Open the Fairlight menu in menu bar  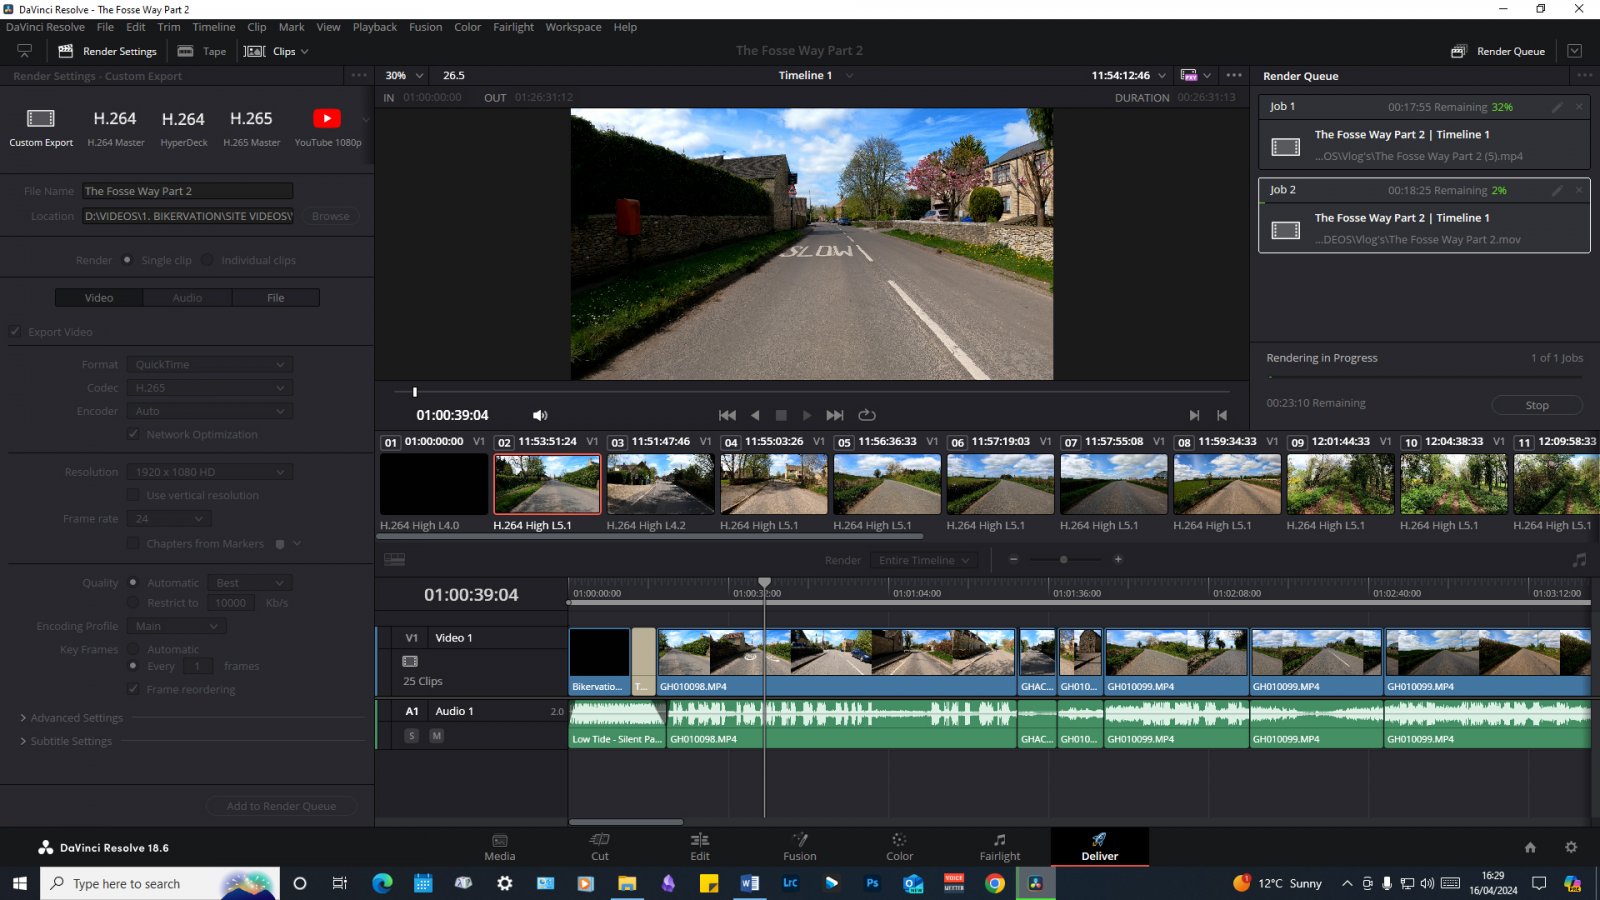[513, 27]
